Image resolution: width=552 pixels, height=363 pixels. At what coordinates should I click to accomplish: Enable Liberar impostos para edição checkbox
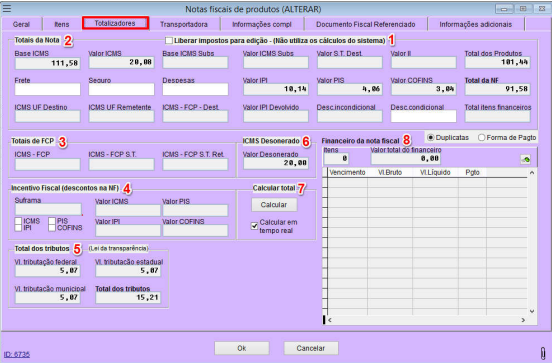coord(169,41)
